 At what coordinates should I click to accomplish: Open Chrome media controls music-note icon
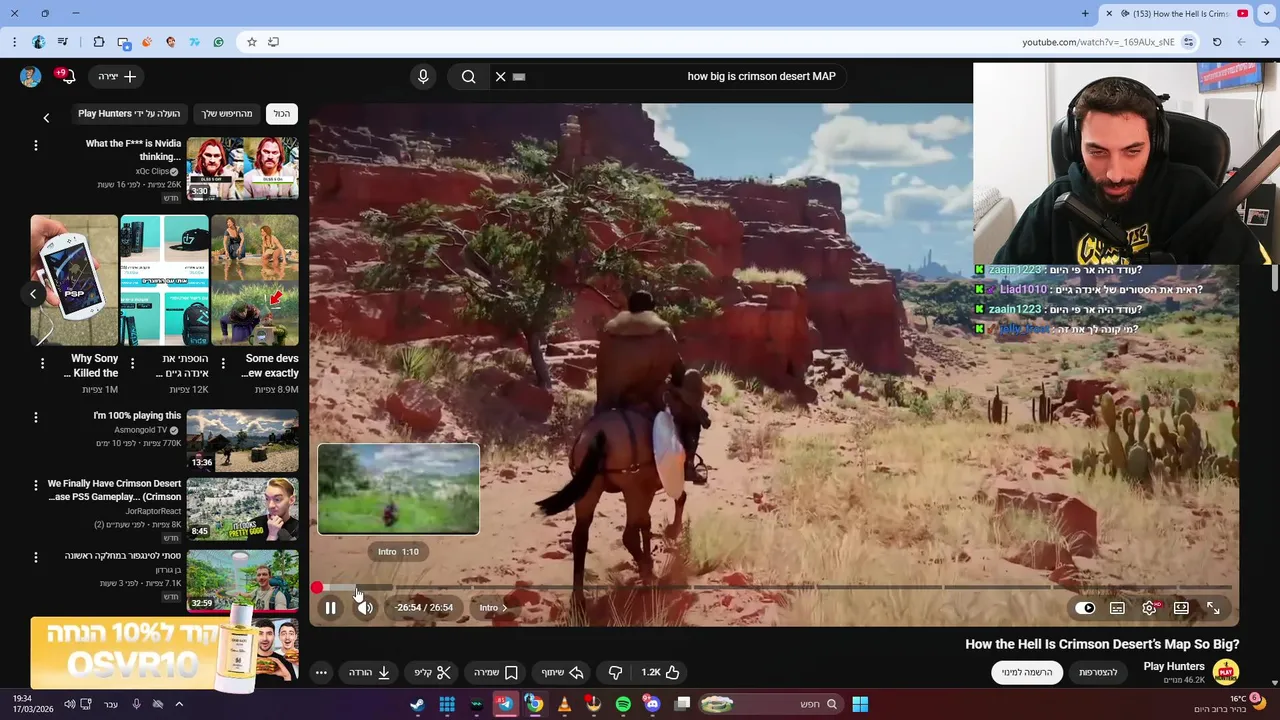[x=63, y=42]
